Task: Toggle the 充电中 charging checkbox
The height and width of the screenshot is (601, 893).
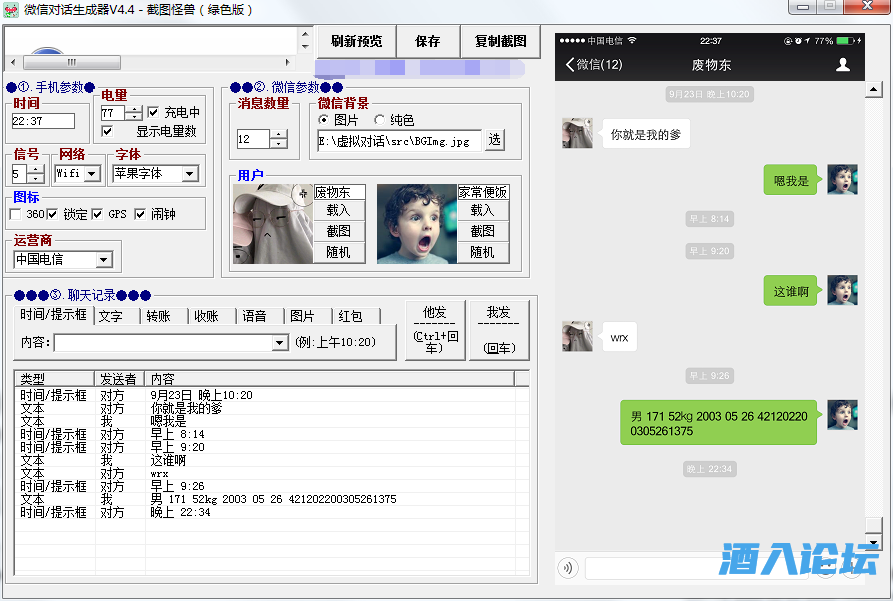Action: coord(154,112)
